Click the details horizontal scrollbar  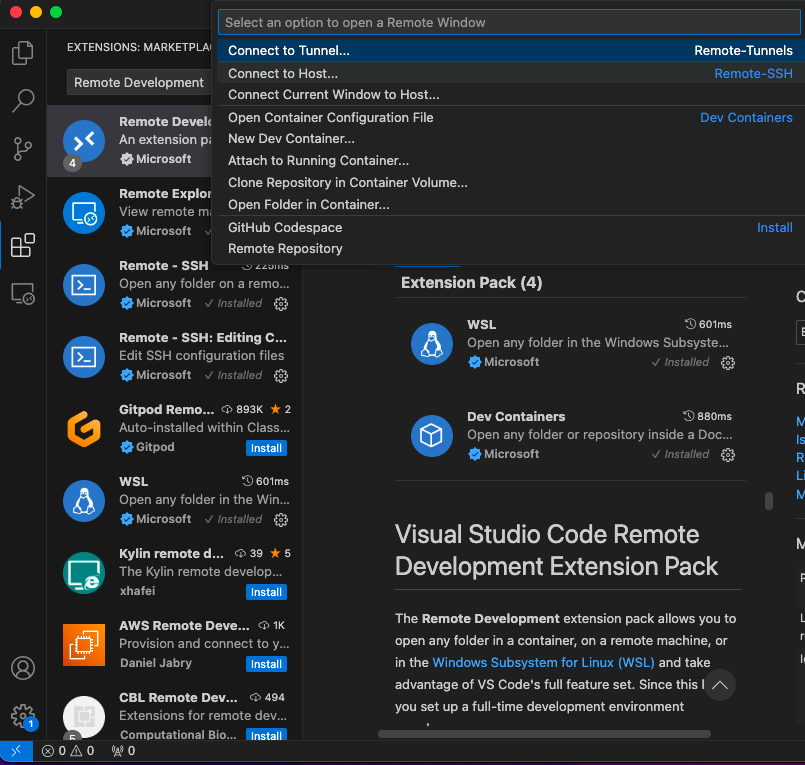544,734
